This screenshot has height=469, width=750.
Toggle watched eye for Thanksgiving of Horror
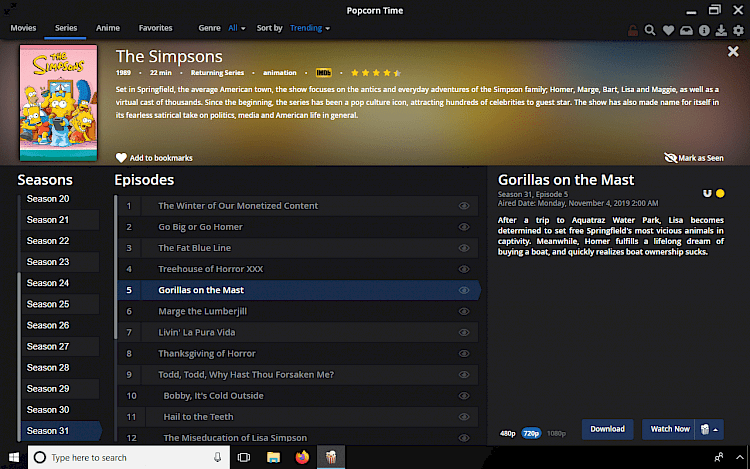click(x=464, y=354)
